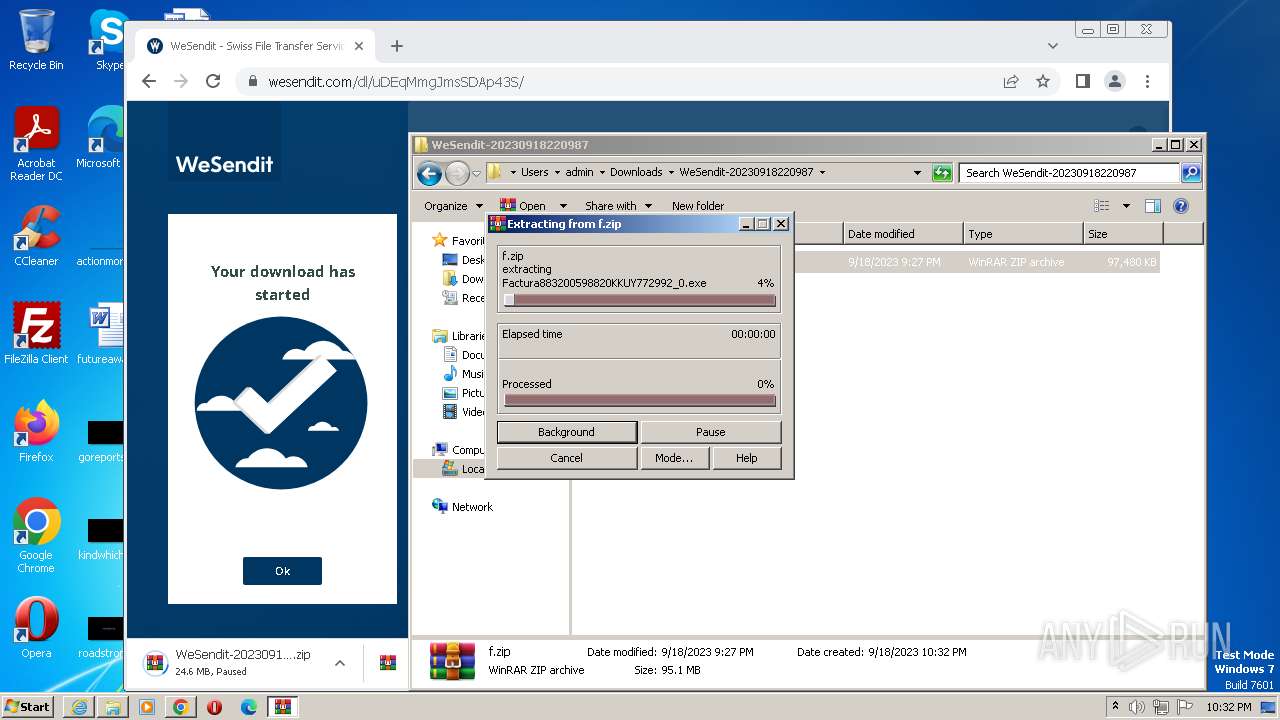Viewport: 1280px width, 720px height.
Task: Click the file extraction progress bar
Action: [640, 300]
